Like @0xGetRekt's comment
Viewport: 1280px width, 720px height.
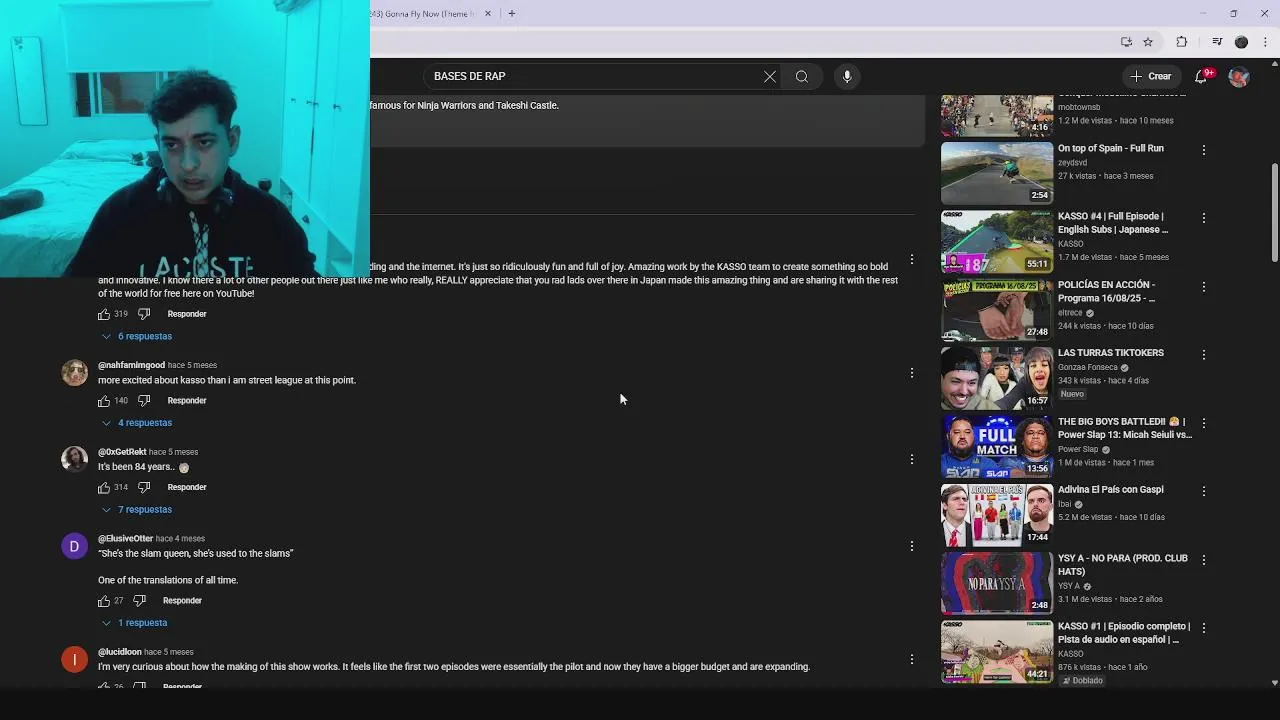104,487
